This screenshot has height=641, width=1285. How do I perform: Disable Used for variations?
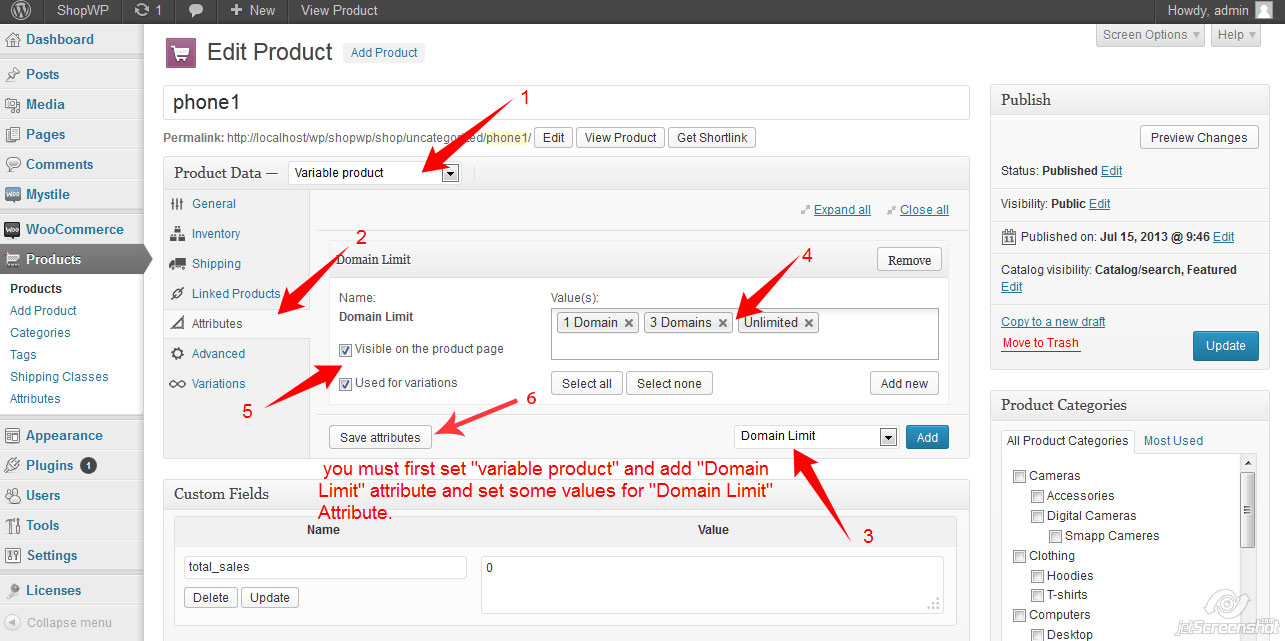344,384
